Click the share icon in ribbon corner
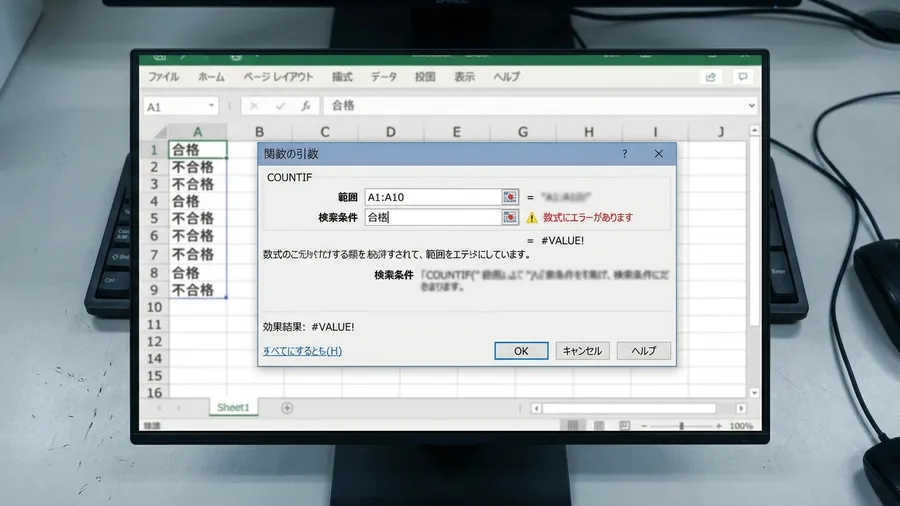900x506 pixels. 711,77
